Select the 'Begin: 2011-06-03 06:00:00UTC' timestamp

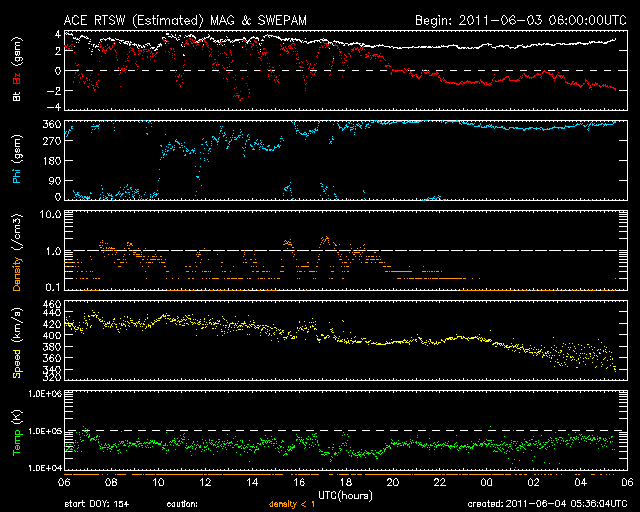[521, 20]
